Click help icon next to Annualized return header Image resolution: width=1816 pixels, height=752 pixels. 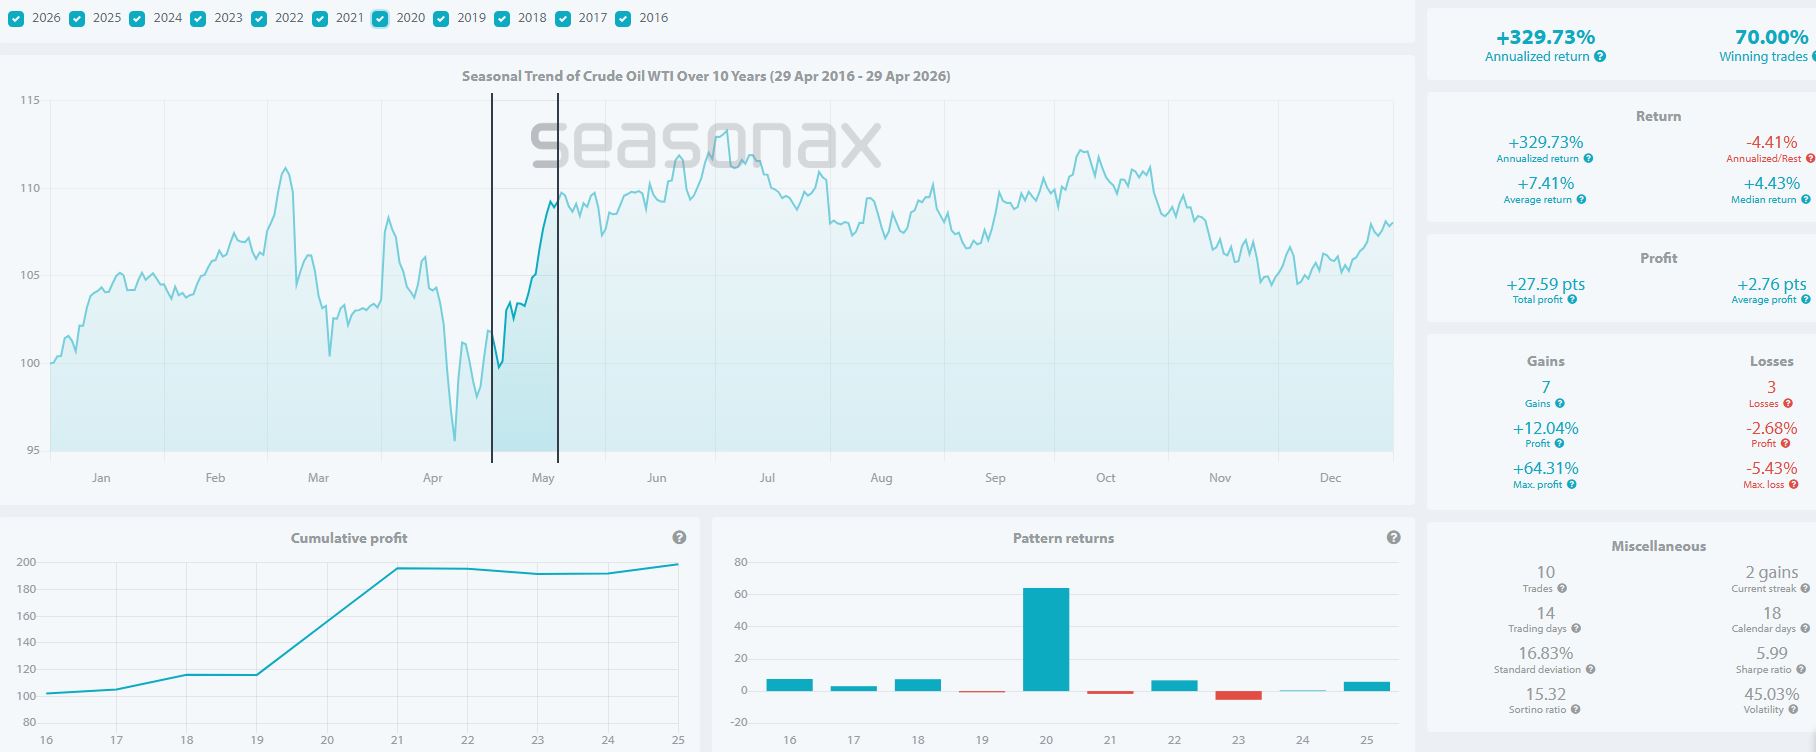1600,57
